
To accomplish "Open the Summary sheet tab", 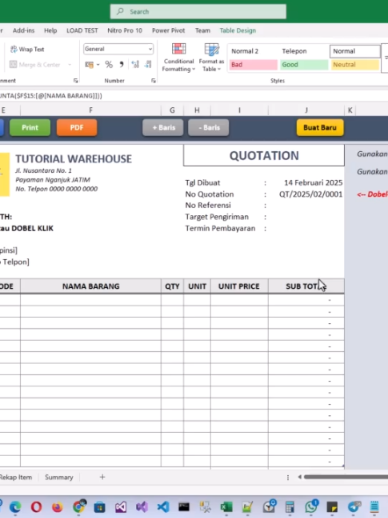I will [59, 477].
